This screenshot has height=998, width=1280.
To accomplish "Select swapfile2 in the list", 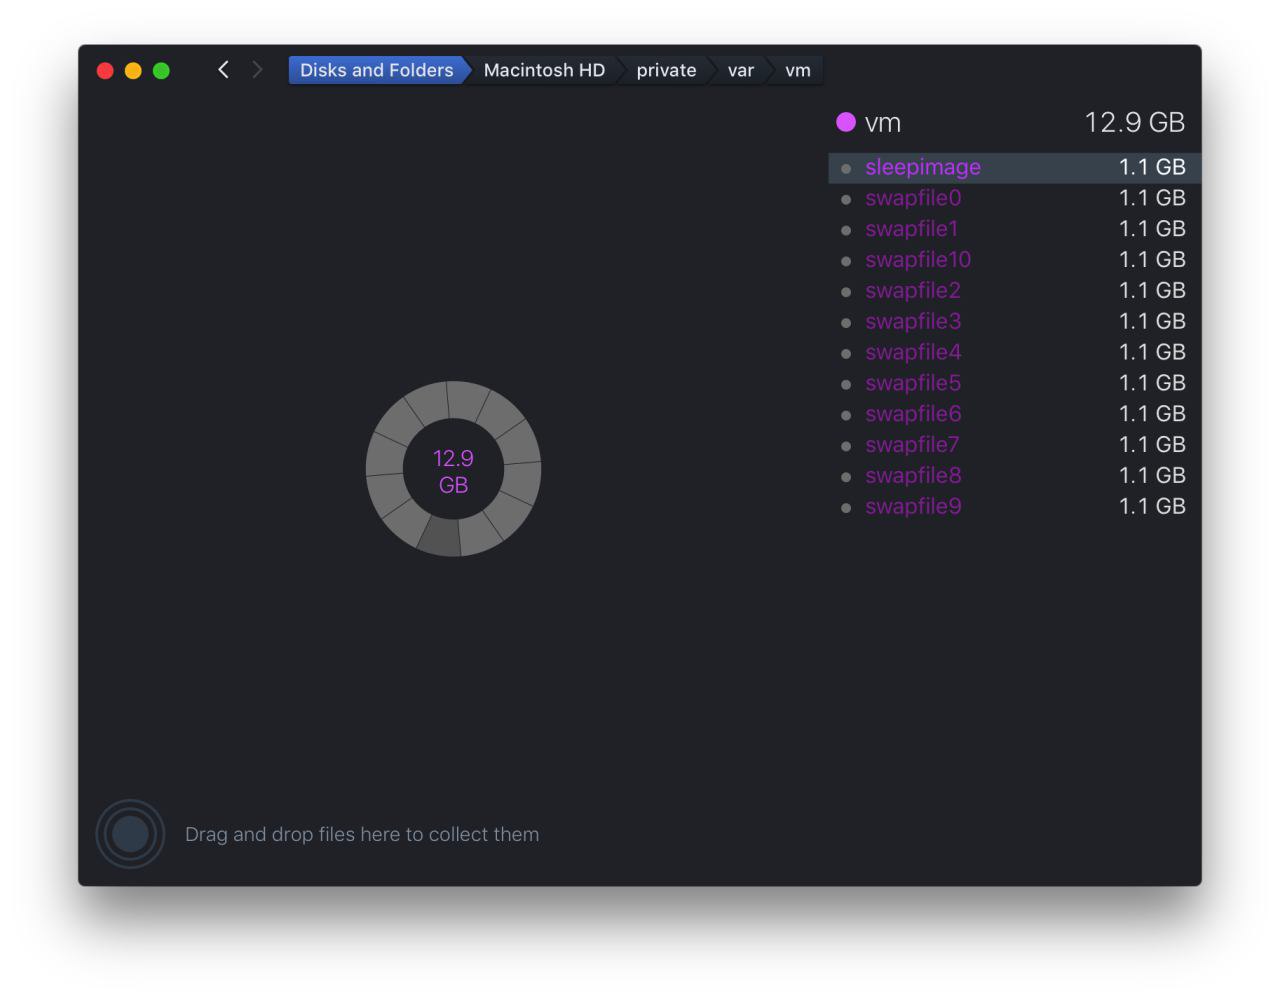I will click(1014, 291).
